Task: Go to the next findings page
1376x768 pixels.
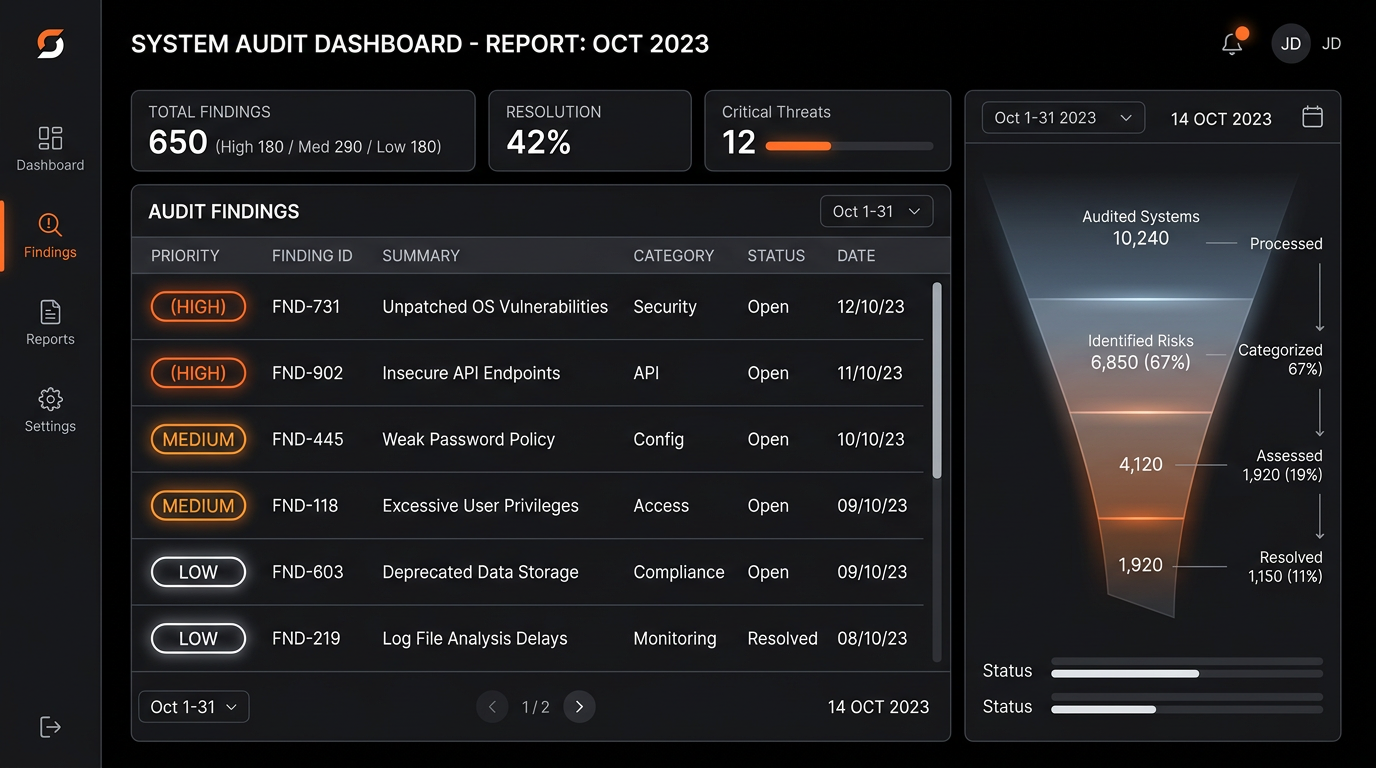Action: [x=579, y=707]
